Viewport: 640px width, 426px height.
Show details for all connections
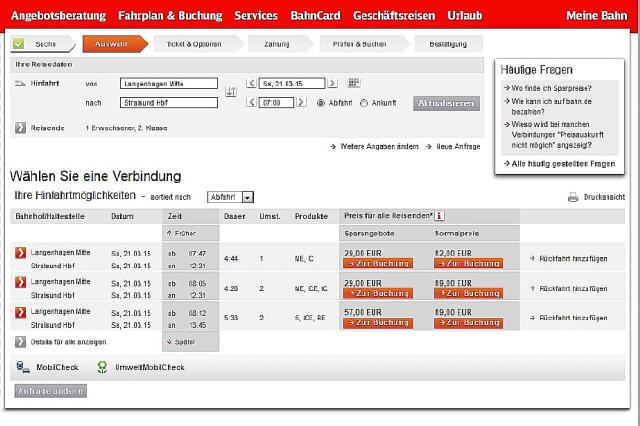[20, 342]
